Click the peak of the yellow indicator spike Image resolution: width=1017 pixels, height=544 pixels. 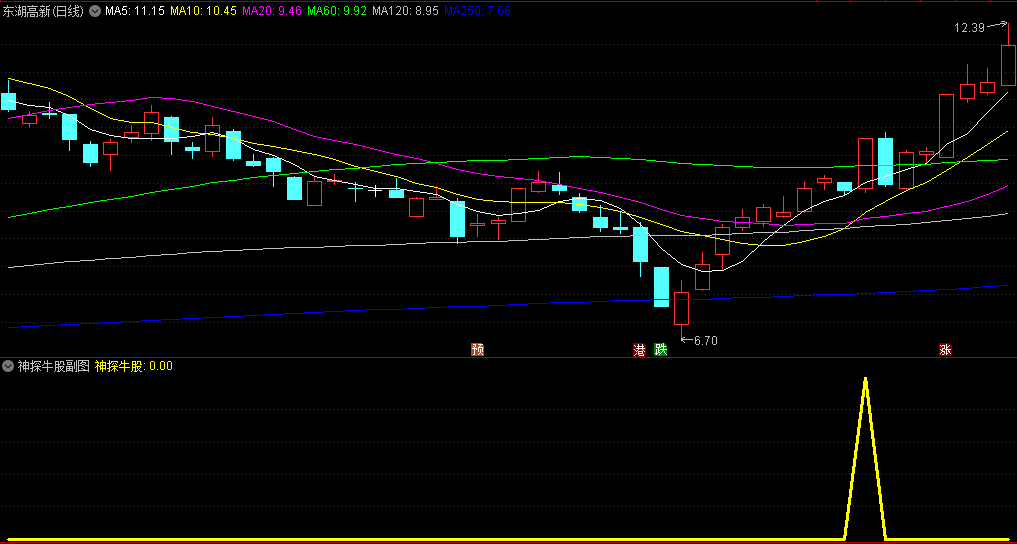click(x=865, y=379)
